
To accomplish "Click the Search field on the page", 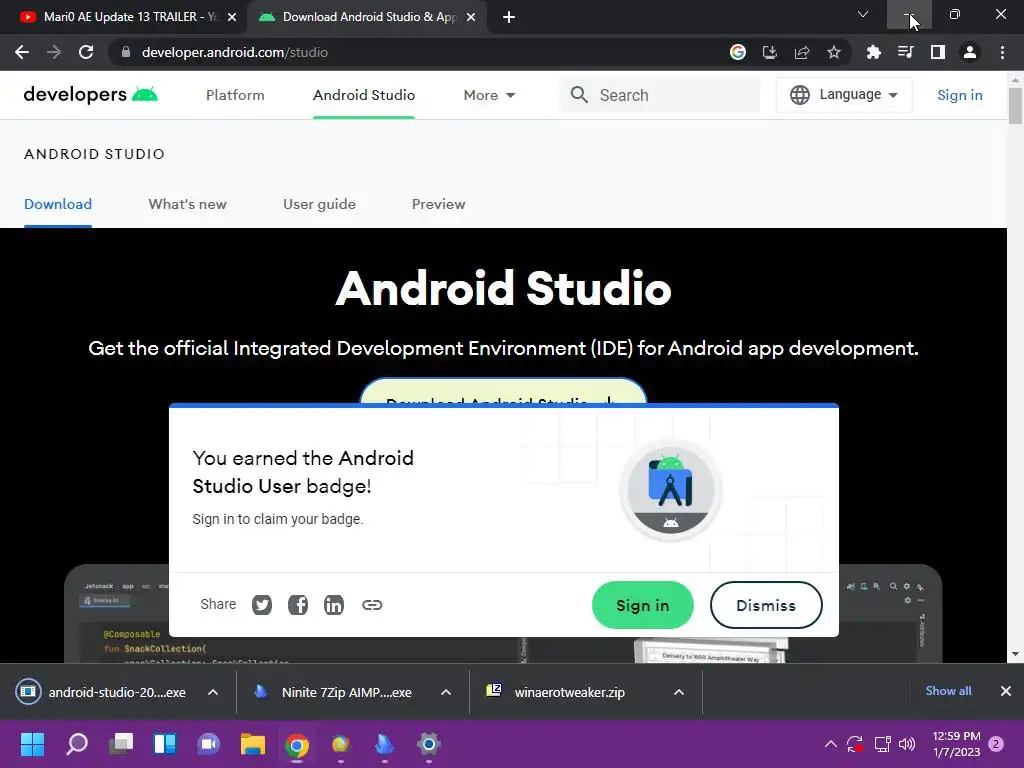I will point(660,95).
